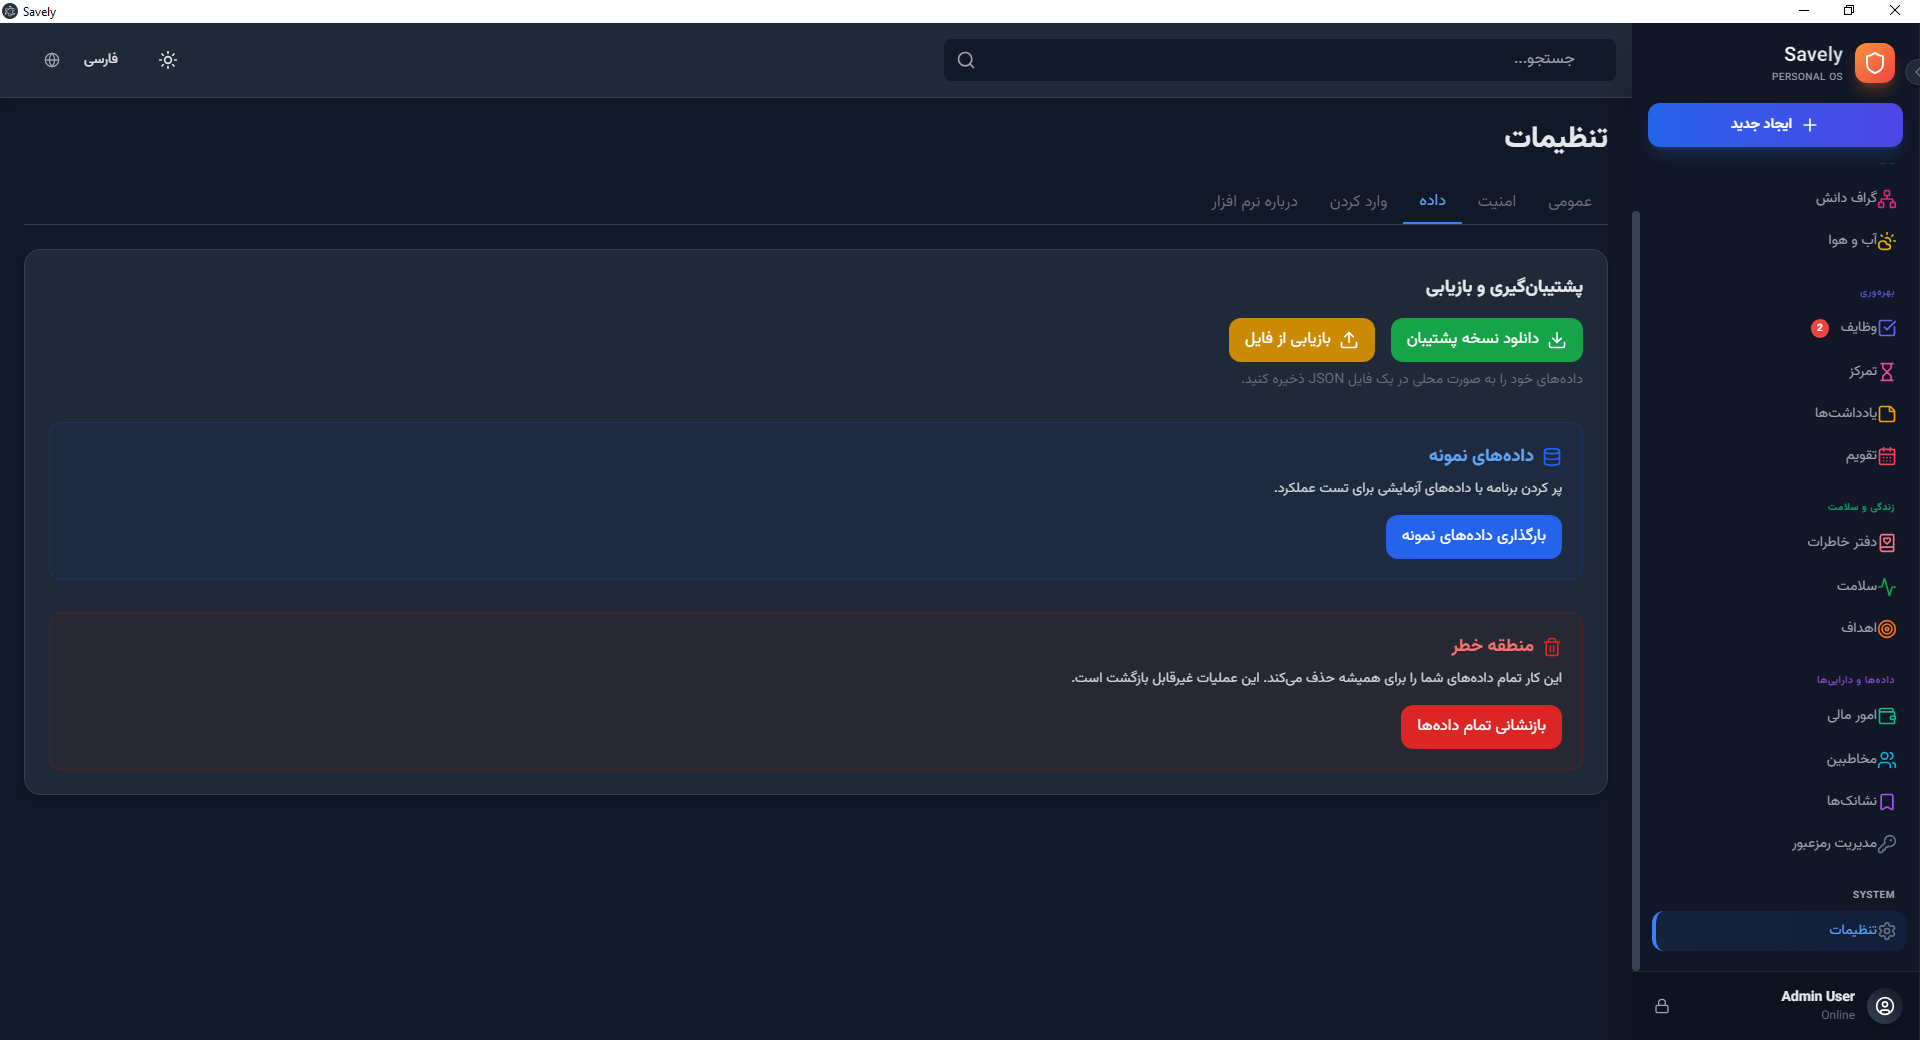Open the Health pulse icon
Viewport: 1920px width, 1040px height.
click(x=1887, y=587)
